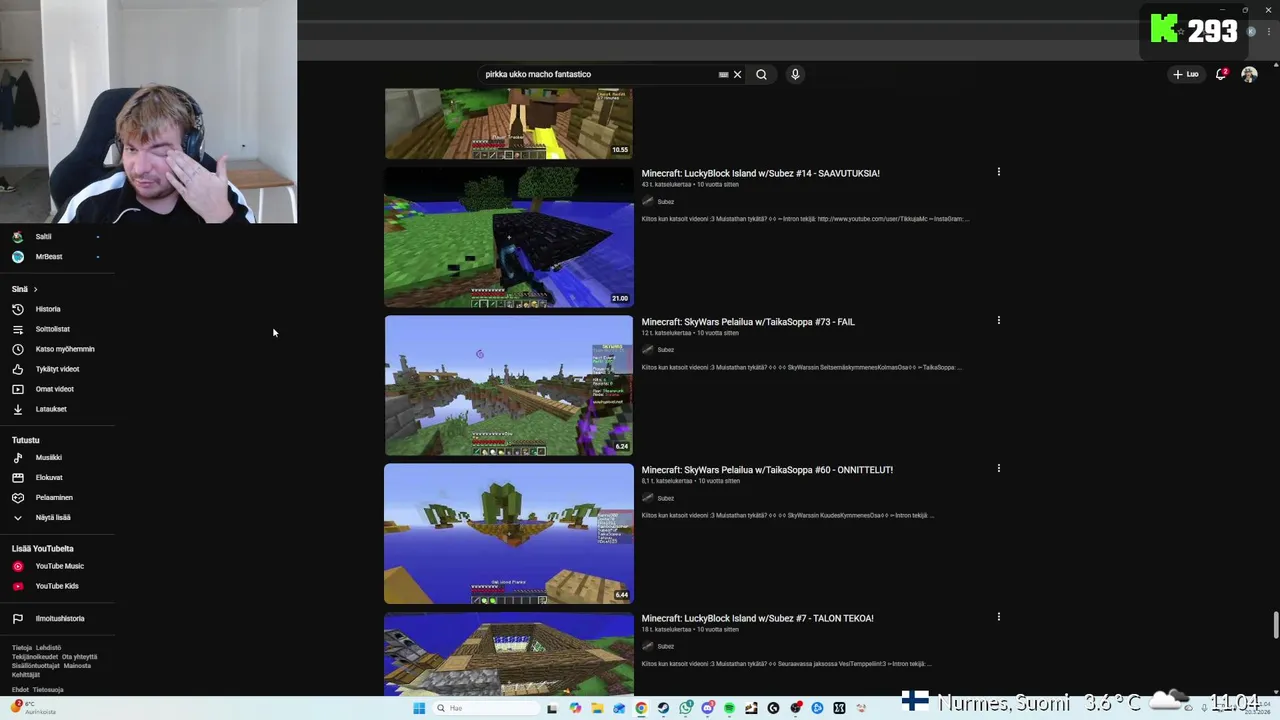This screenshot has height=720, width=1280.
Task: Open Steam from taskbar
Action: coord(663,708)
